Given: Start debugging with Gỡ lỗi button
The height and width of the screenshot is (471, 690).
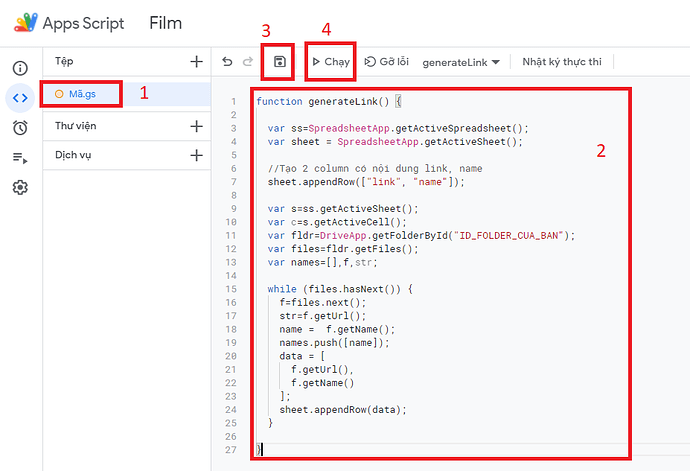Looking at the screenshot, I should 388,62.
